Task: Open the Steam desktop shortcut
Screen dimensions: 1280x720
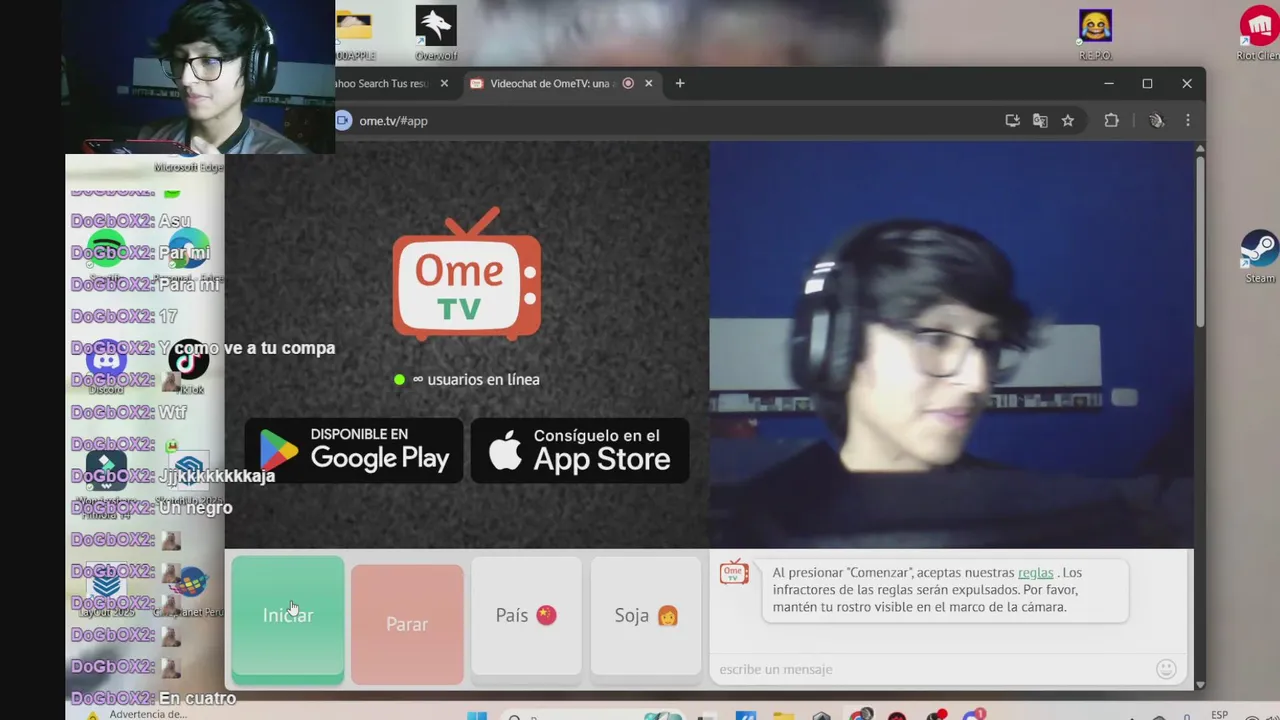Action: click(x=1260, y=257)
